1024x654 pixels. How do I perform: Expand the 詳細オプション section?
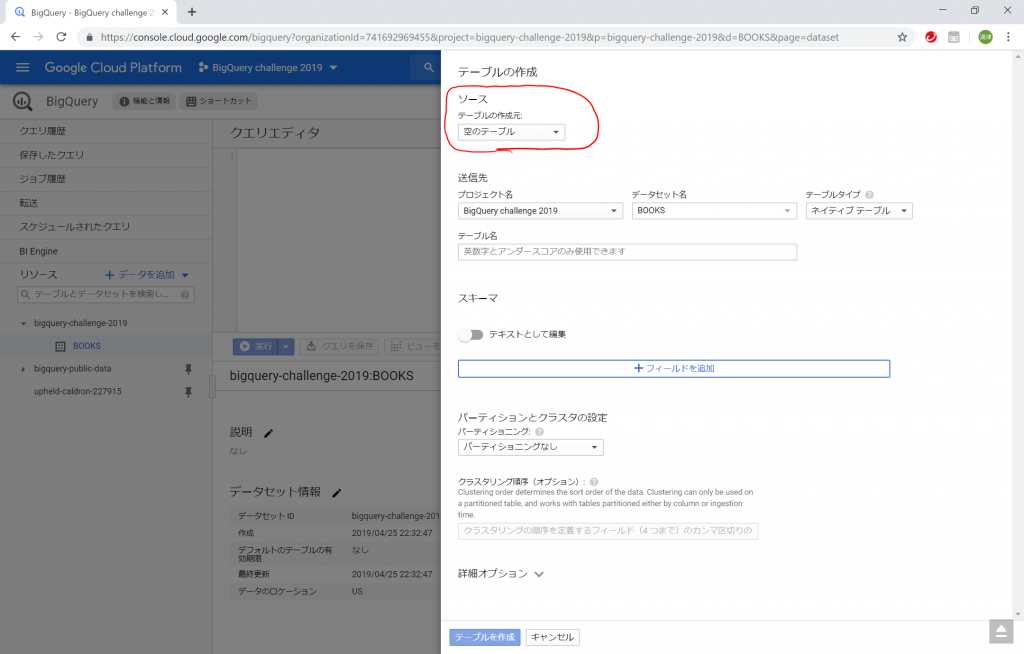(500, 574)
